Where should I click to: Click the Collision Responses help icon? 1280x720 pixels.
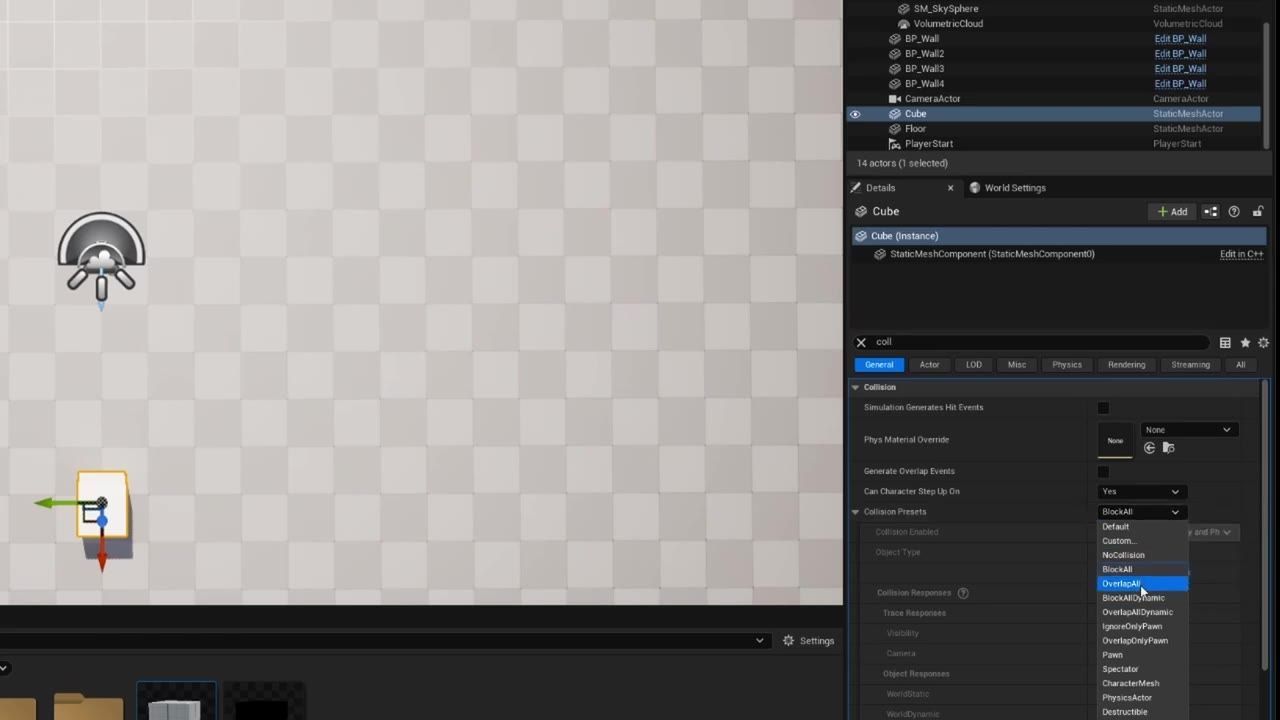pyautogui.click(x=963, y=593)
